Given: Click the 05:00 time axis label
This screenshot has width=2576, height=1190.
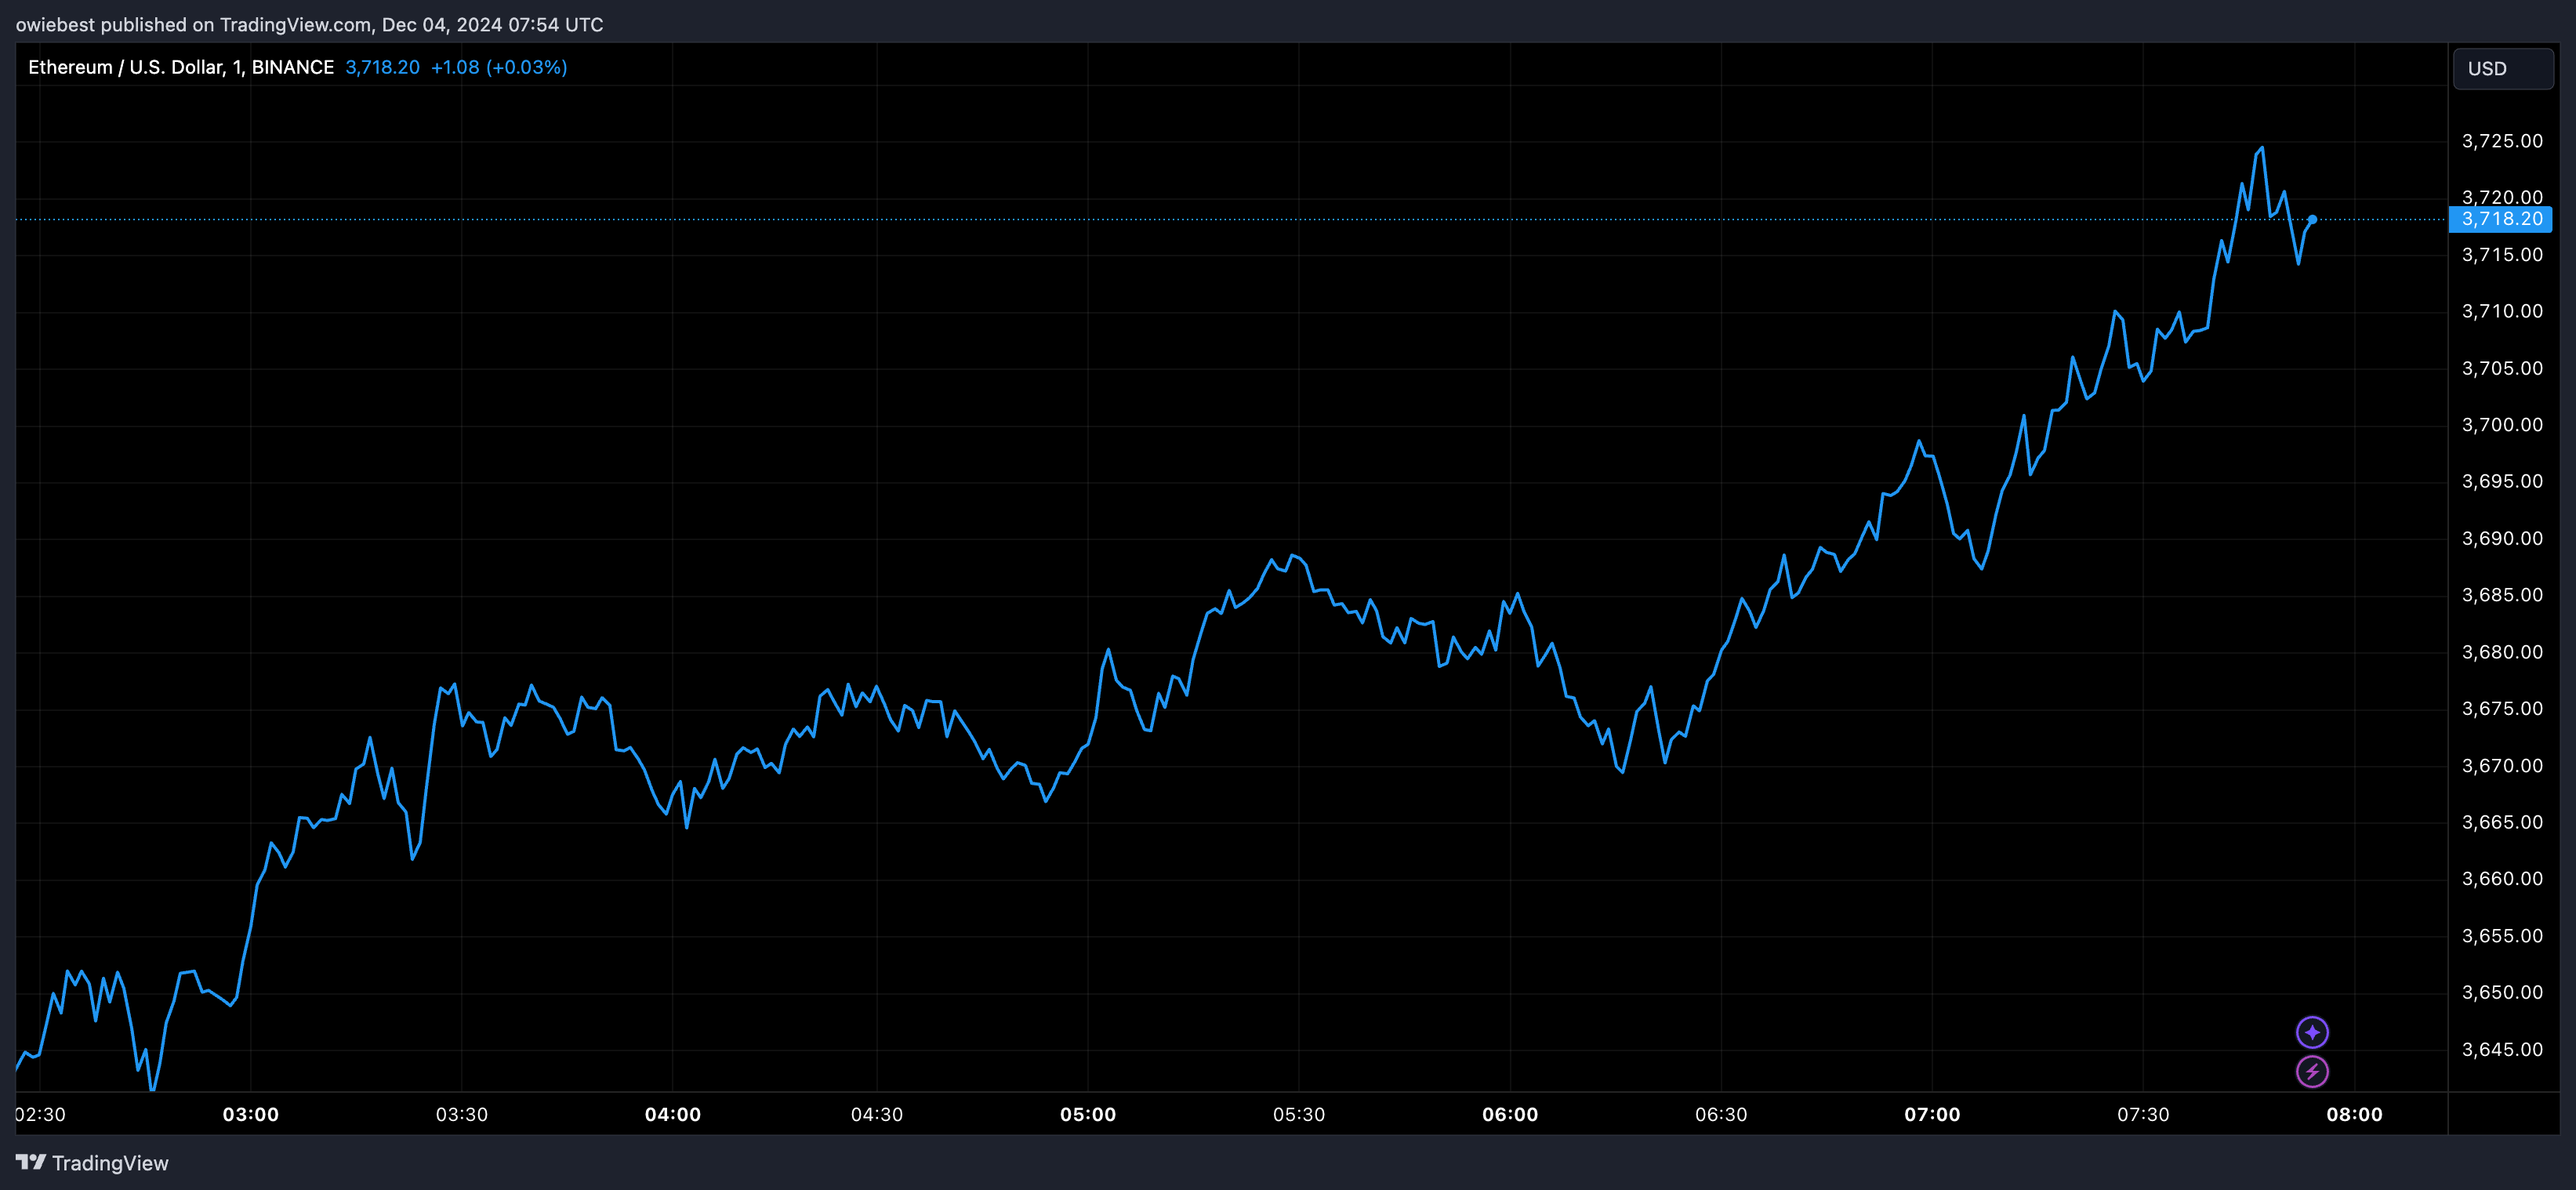Looking at the screenshot, I should (1088, 1114).
